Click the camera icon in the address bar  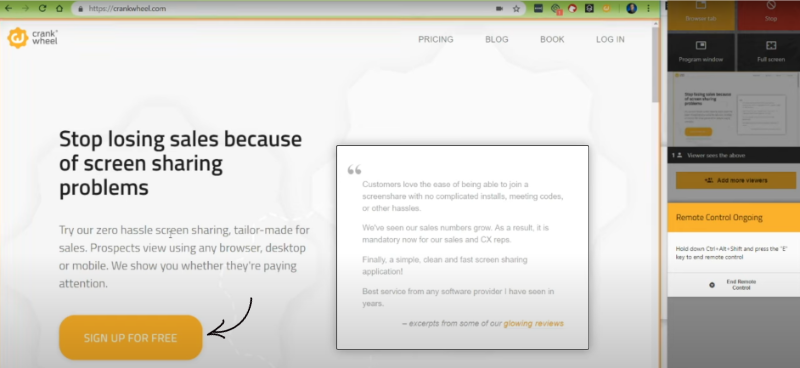(x=499, y=9)
